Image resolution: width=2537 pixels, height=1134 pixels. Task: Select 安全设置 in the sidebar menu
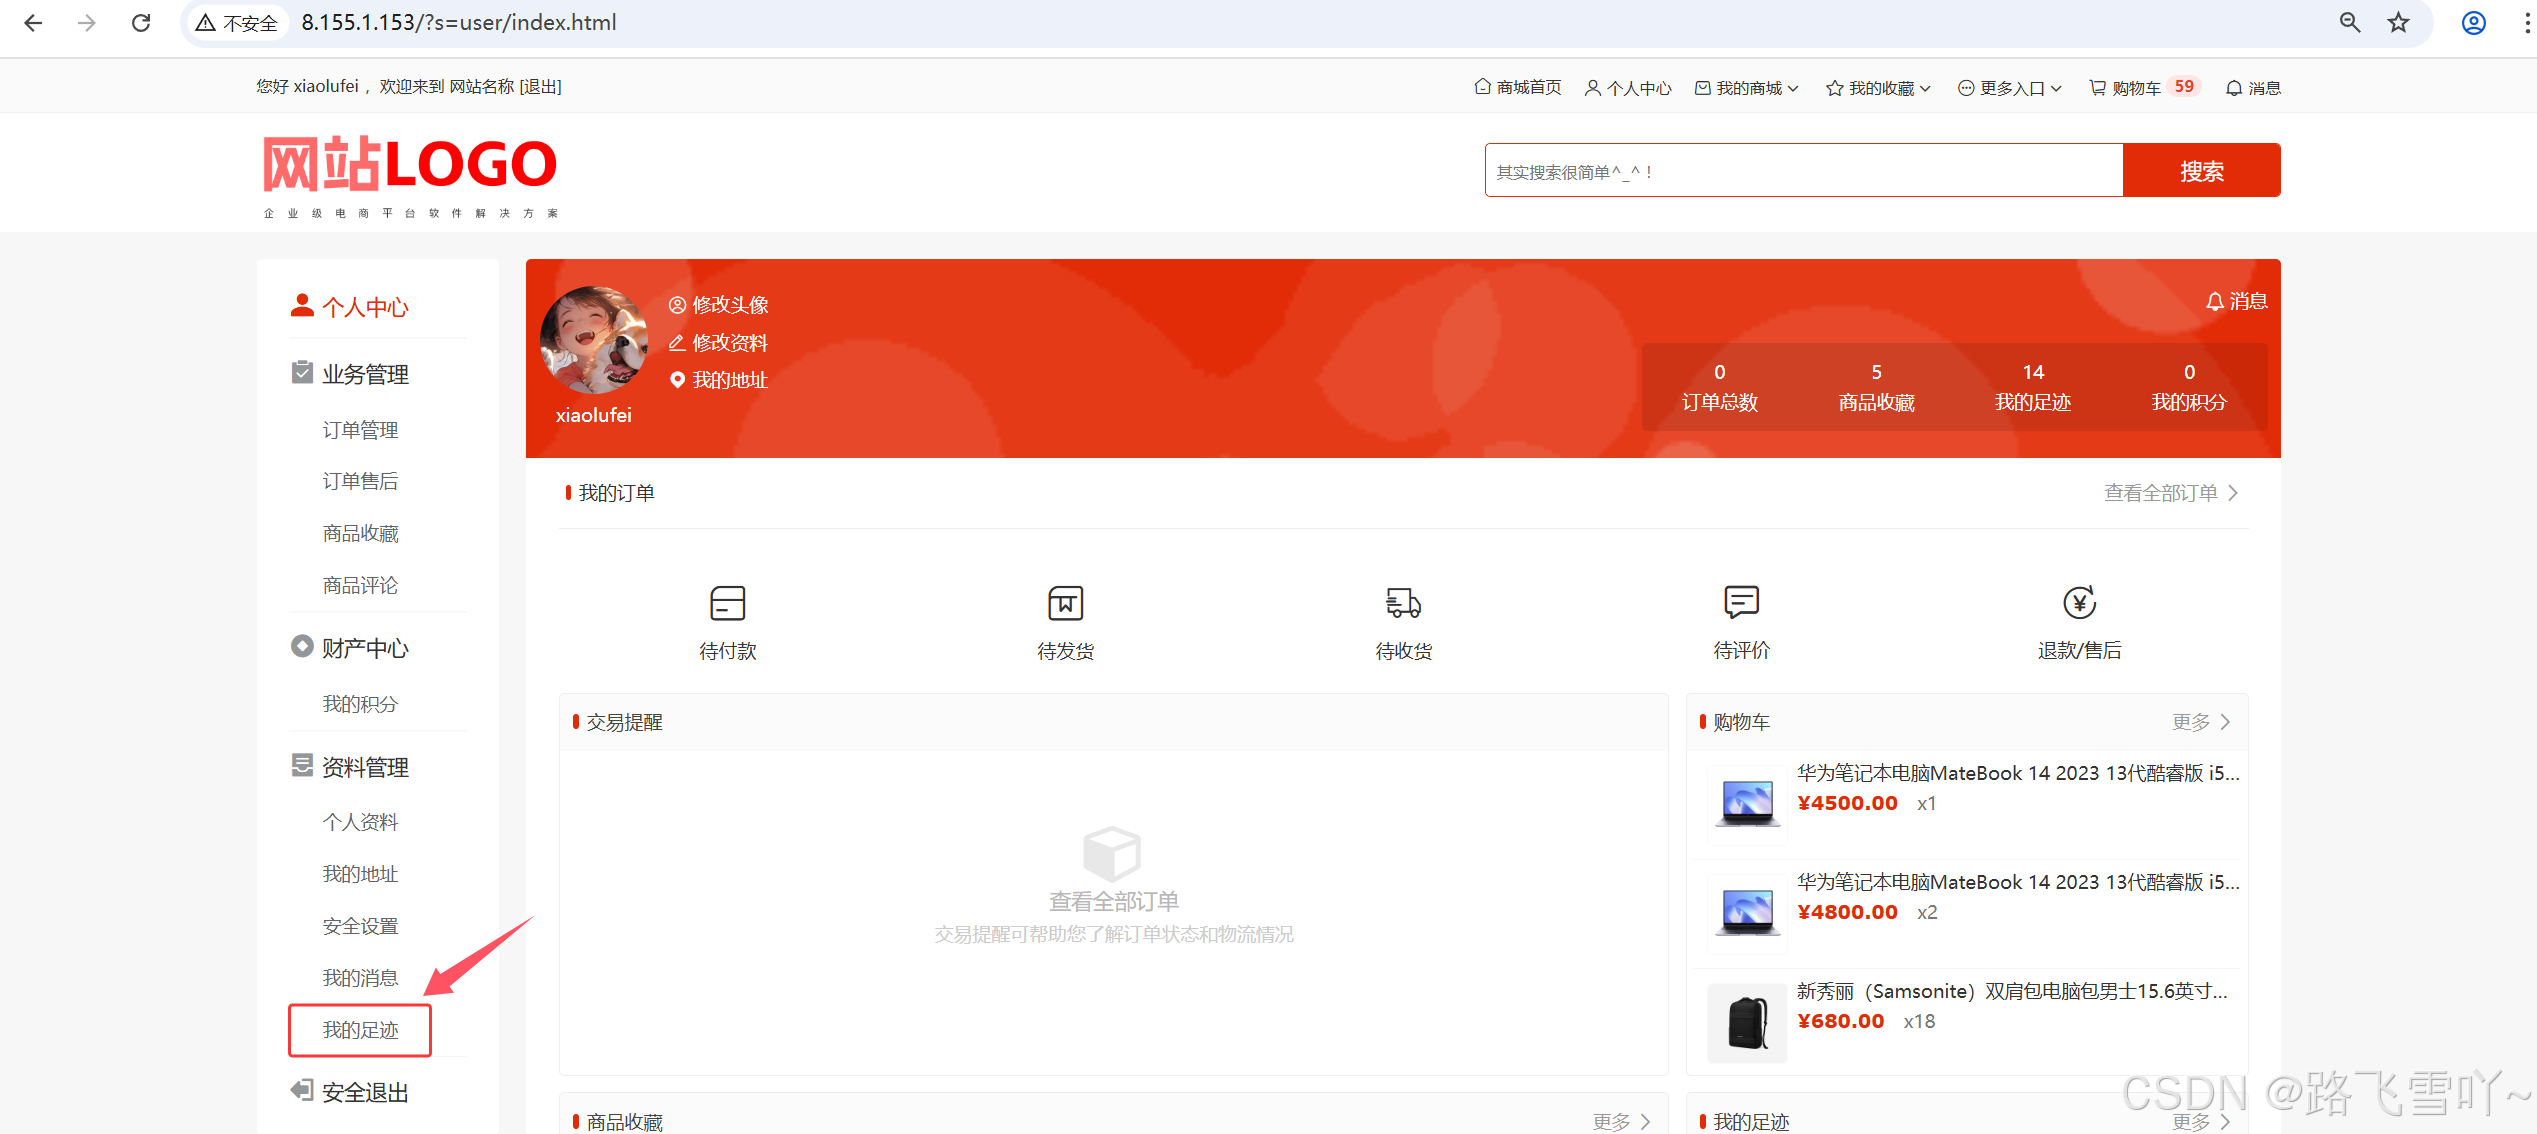pos(360,926)
